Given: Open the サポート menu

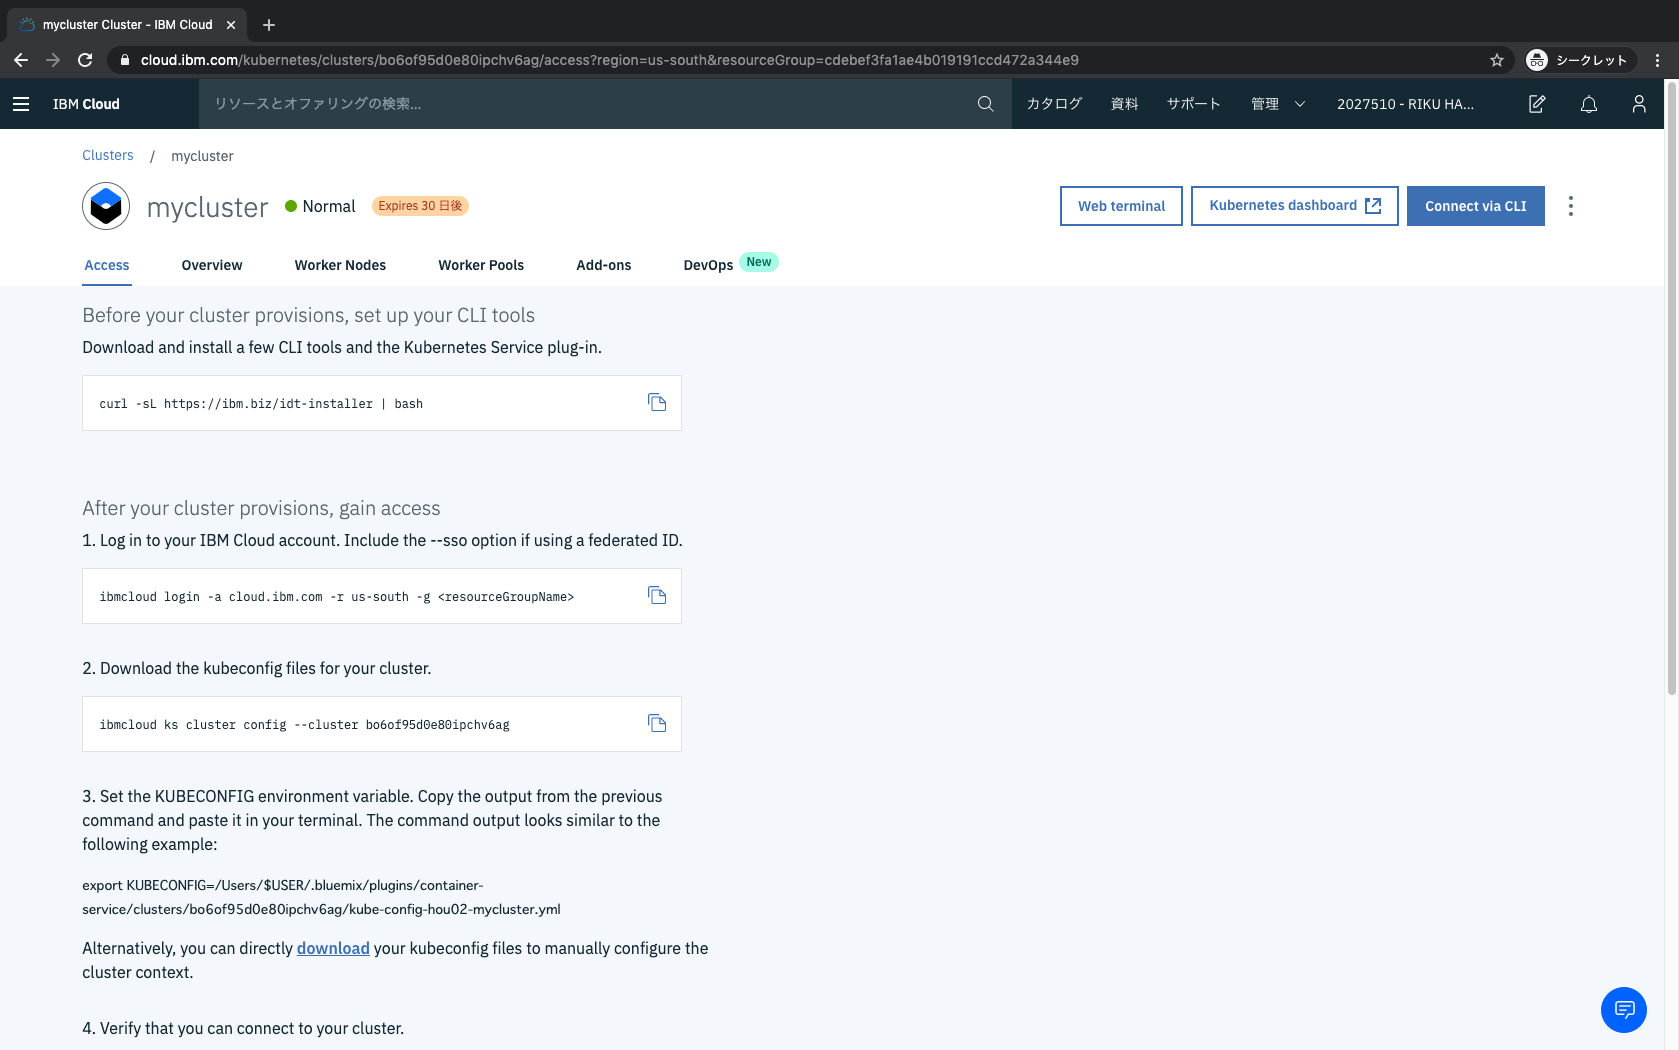Looking at the screenshot, I should [1194, 104].
